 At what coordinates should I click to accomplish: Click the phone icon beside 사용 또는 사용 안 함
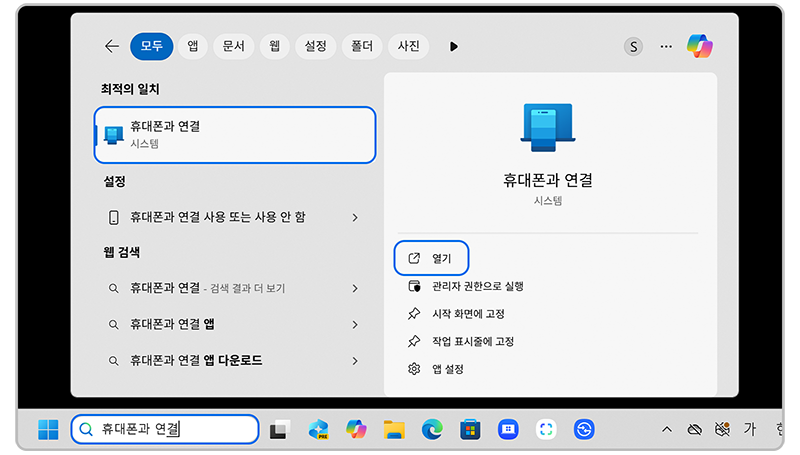coord(113,217)
